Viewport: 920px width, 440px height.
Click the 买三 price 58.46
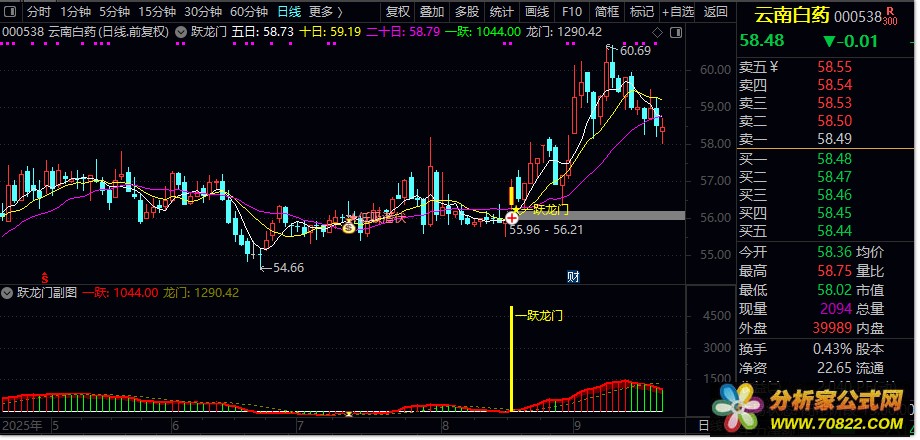coord(834,195)
